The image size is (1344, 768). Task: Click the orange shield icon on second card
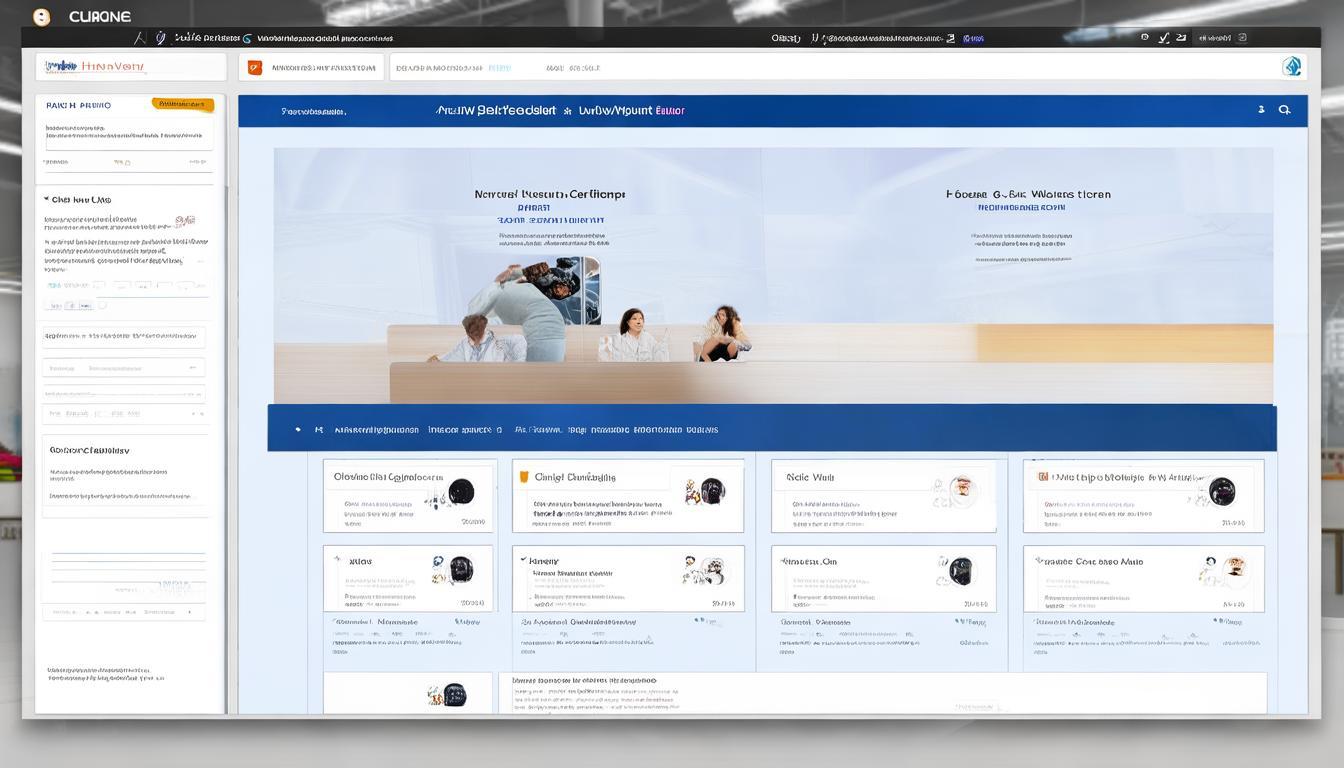(x=523, y=477)
